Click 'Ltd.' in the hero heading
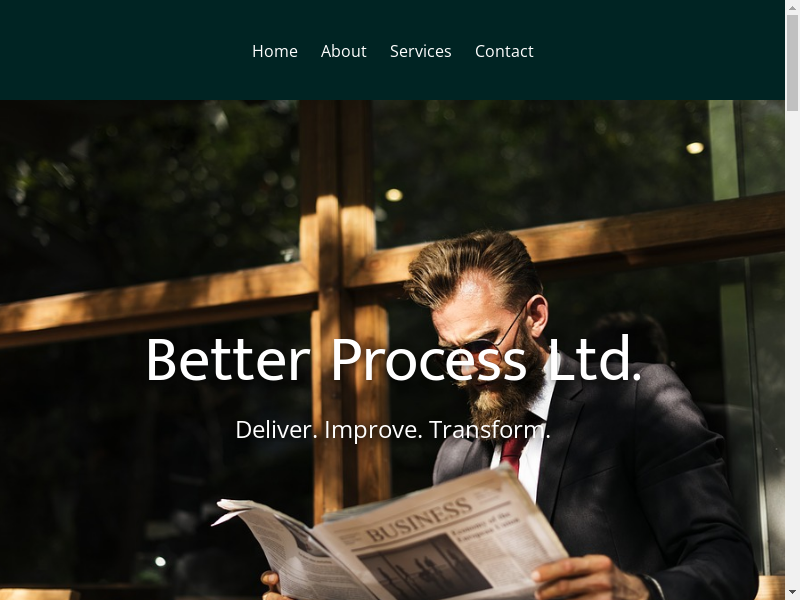 (594, 358)
